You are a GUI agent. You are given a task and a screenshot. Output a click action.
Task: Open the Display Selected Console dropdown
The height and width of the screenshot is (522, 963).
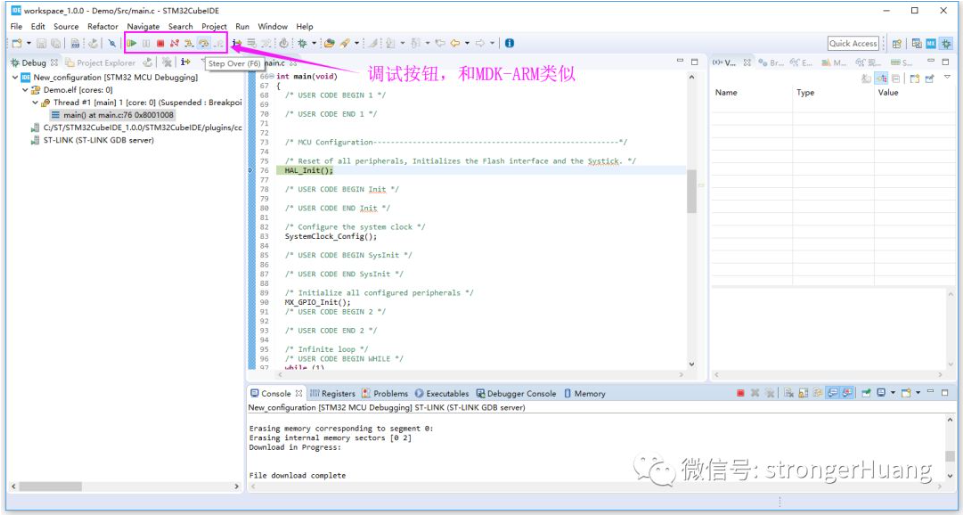892,392
